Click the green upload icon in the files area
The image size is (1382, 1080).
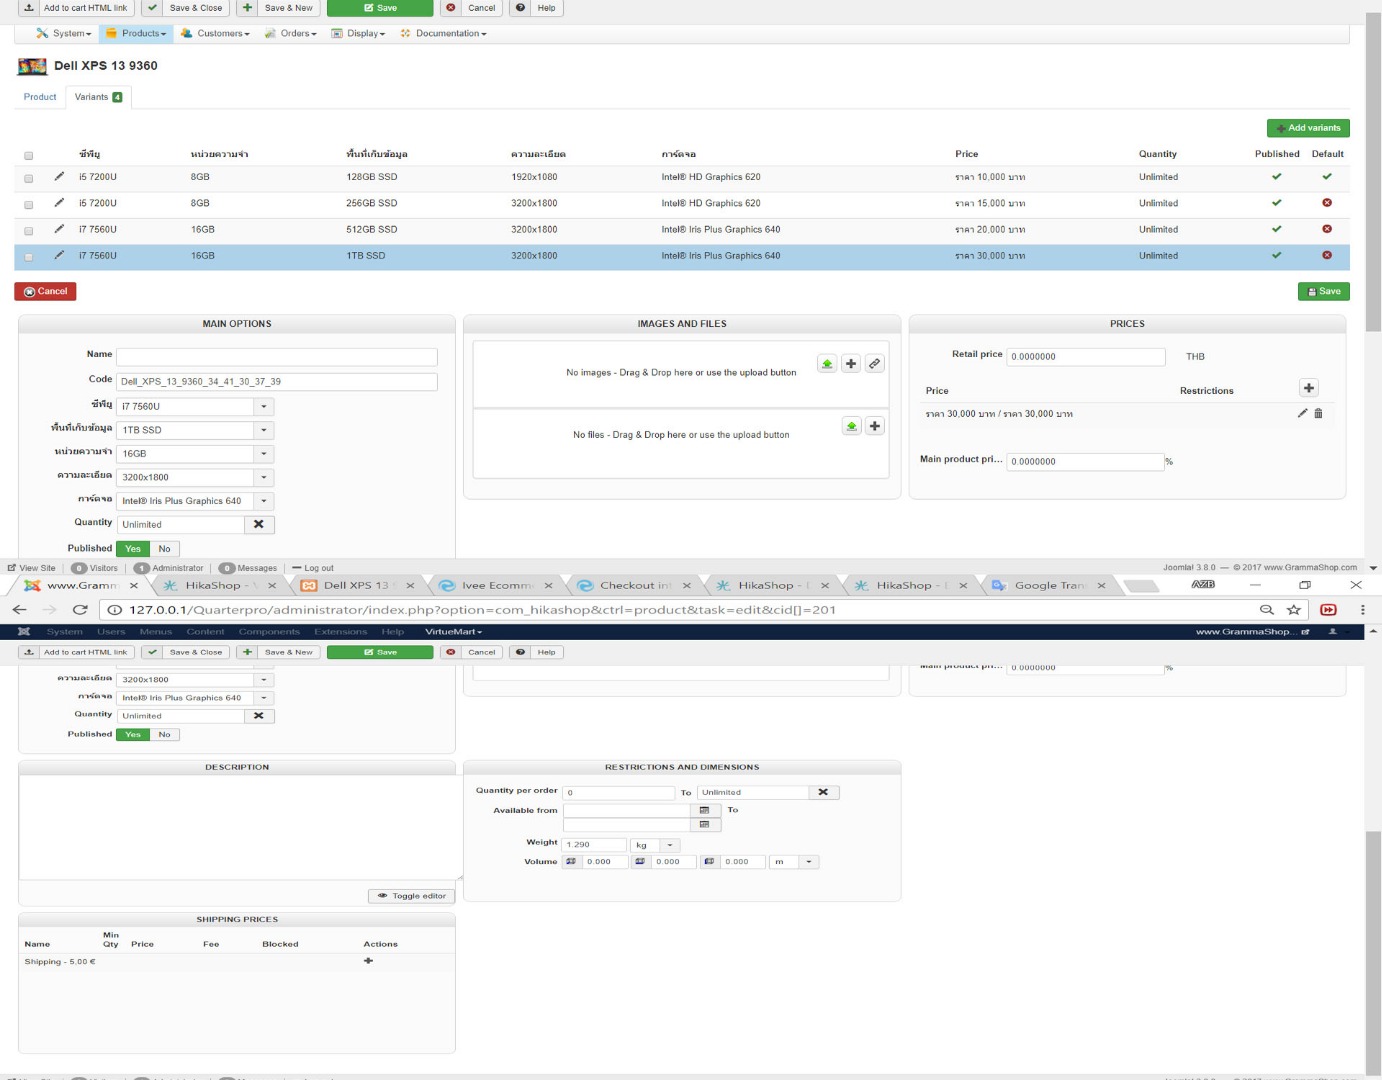[851, 426]
